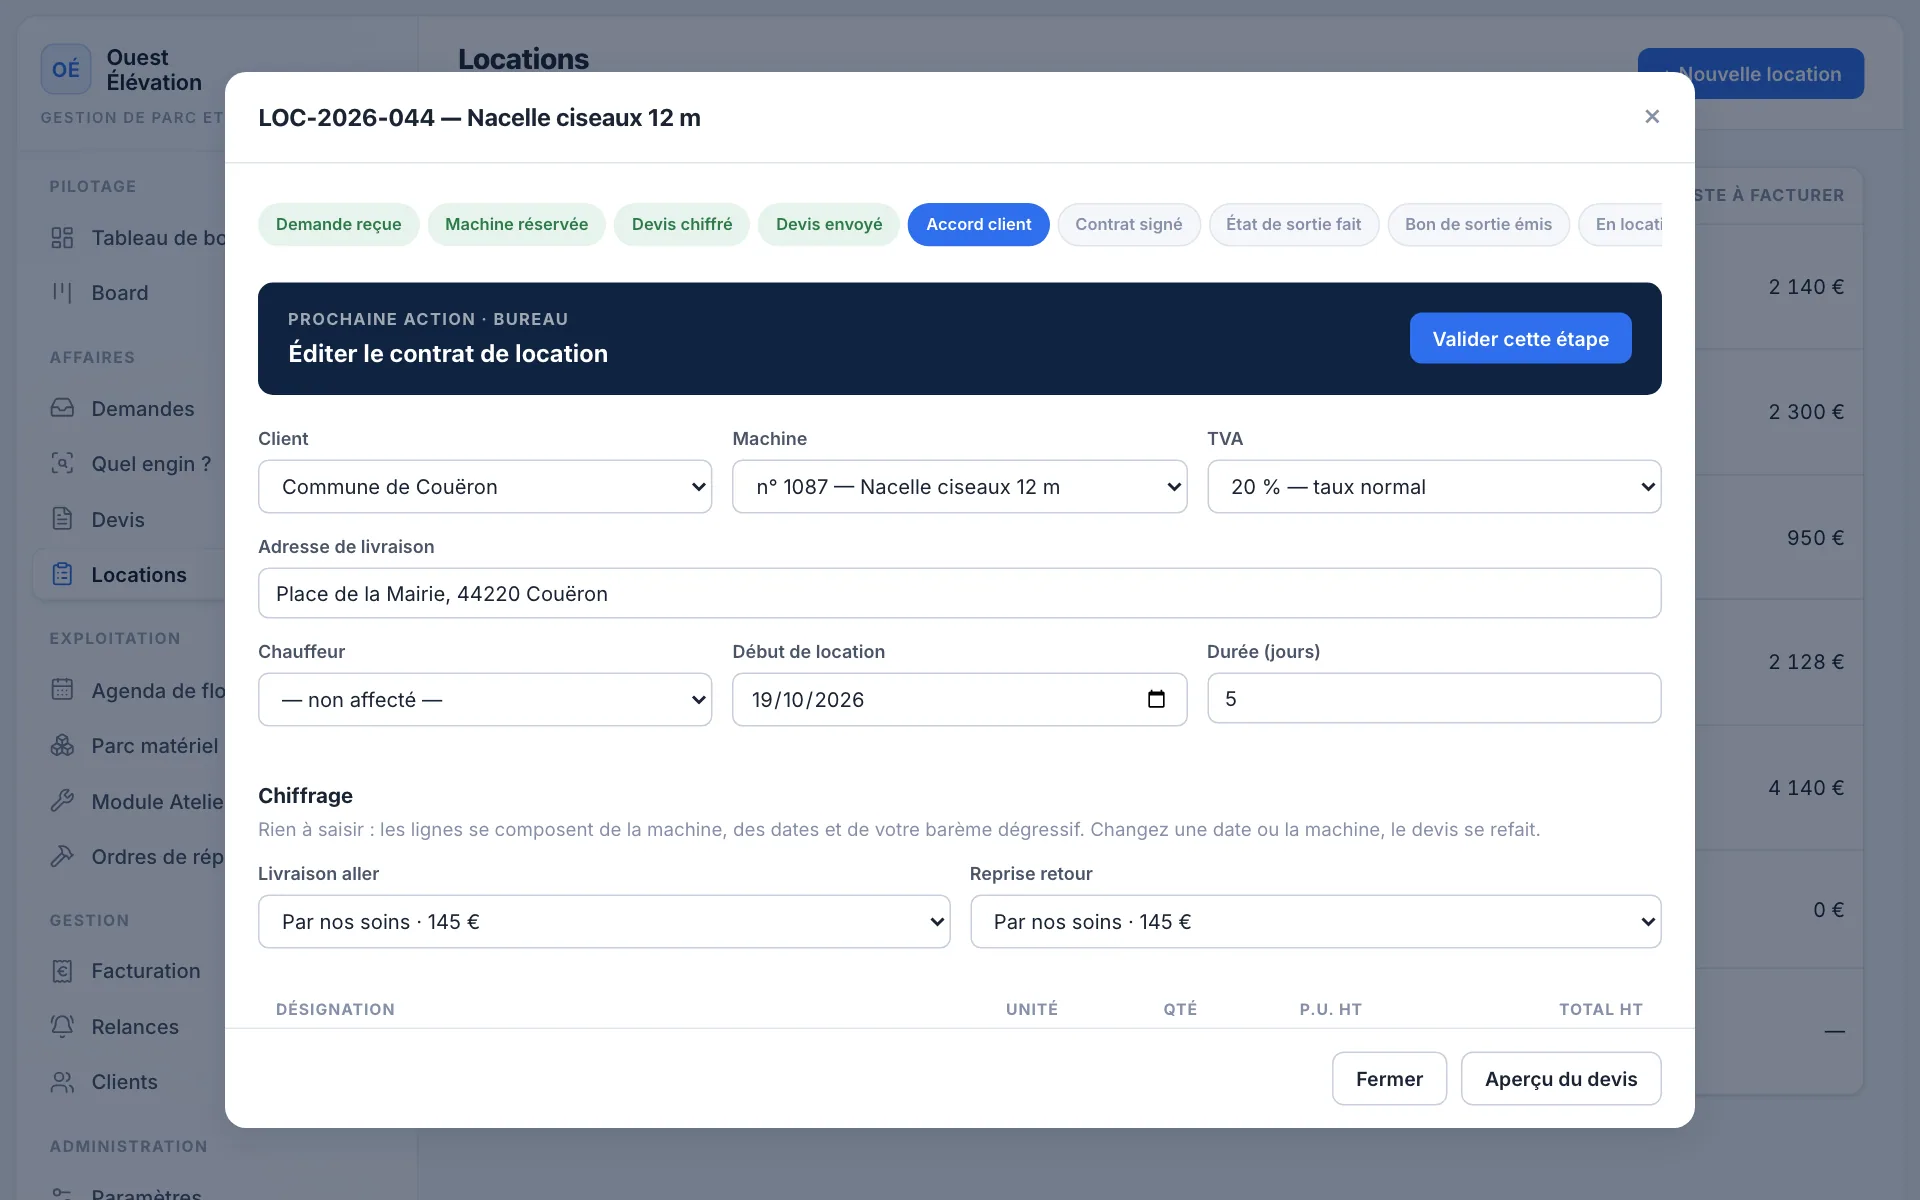Click the Agenda de flotte calendar icon
The image size is (1920, 1200).
[62, 690]
